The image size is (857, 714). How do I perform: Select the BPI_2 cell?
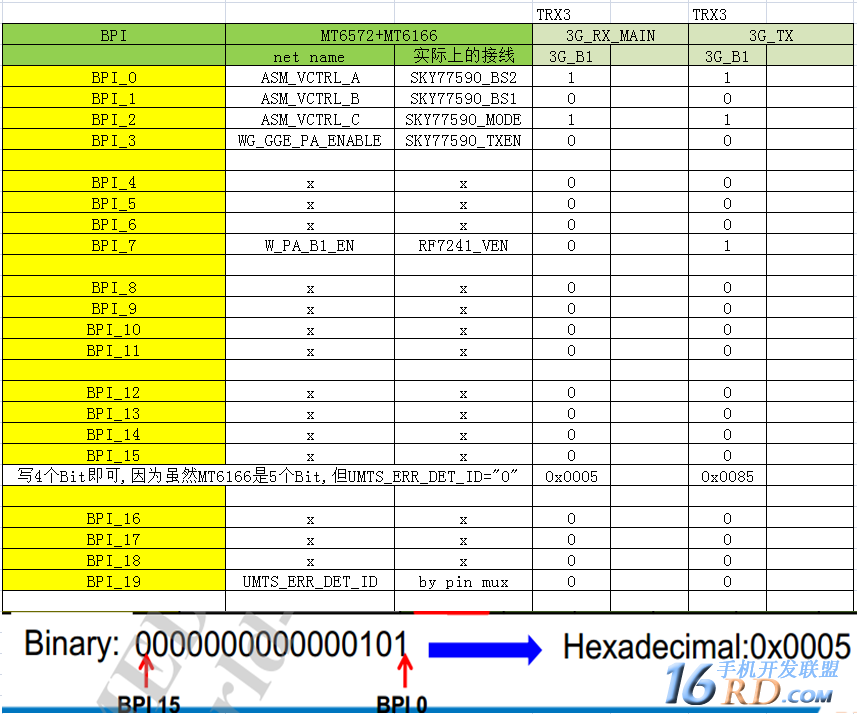click(114, 119)
